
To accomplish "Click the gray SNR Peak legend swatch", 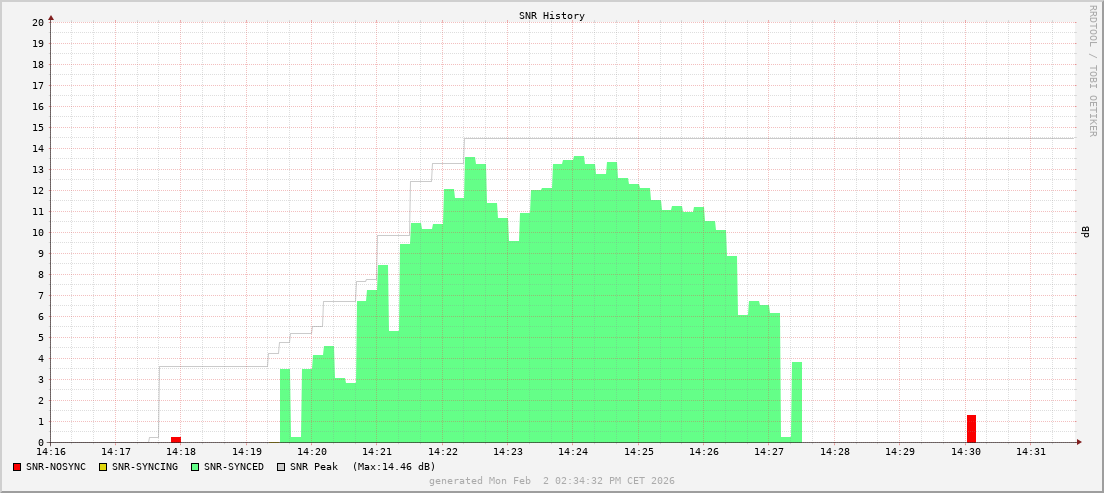I will coord(281,467).
